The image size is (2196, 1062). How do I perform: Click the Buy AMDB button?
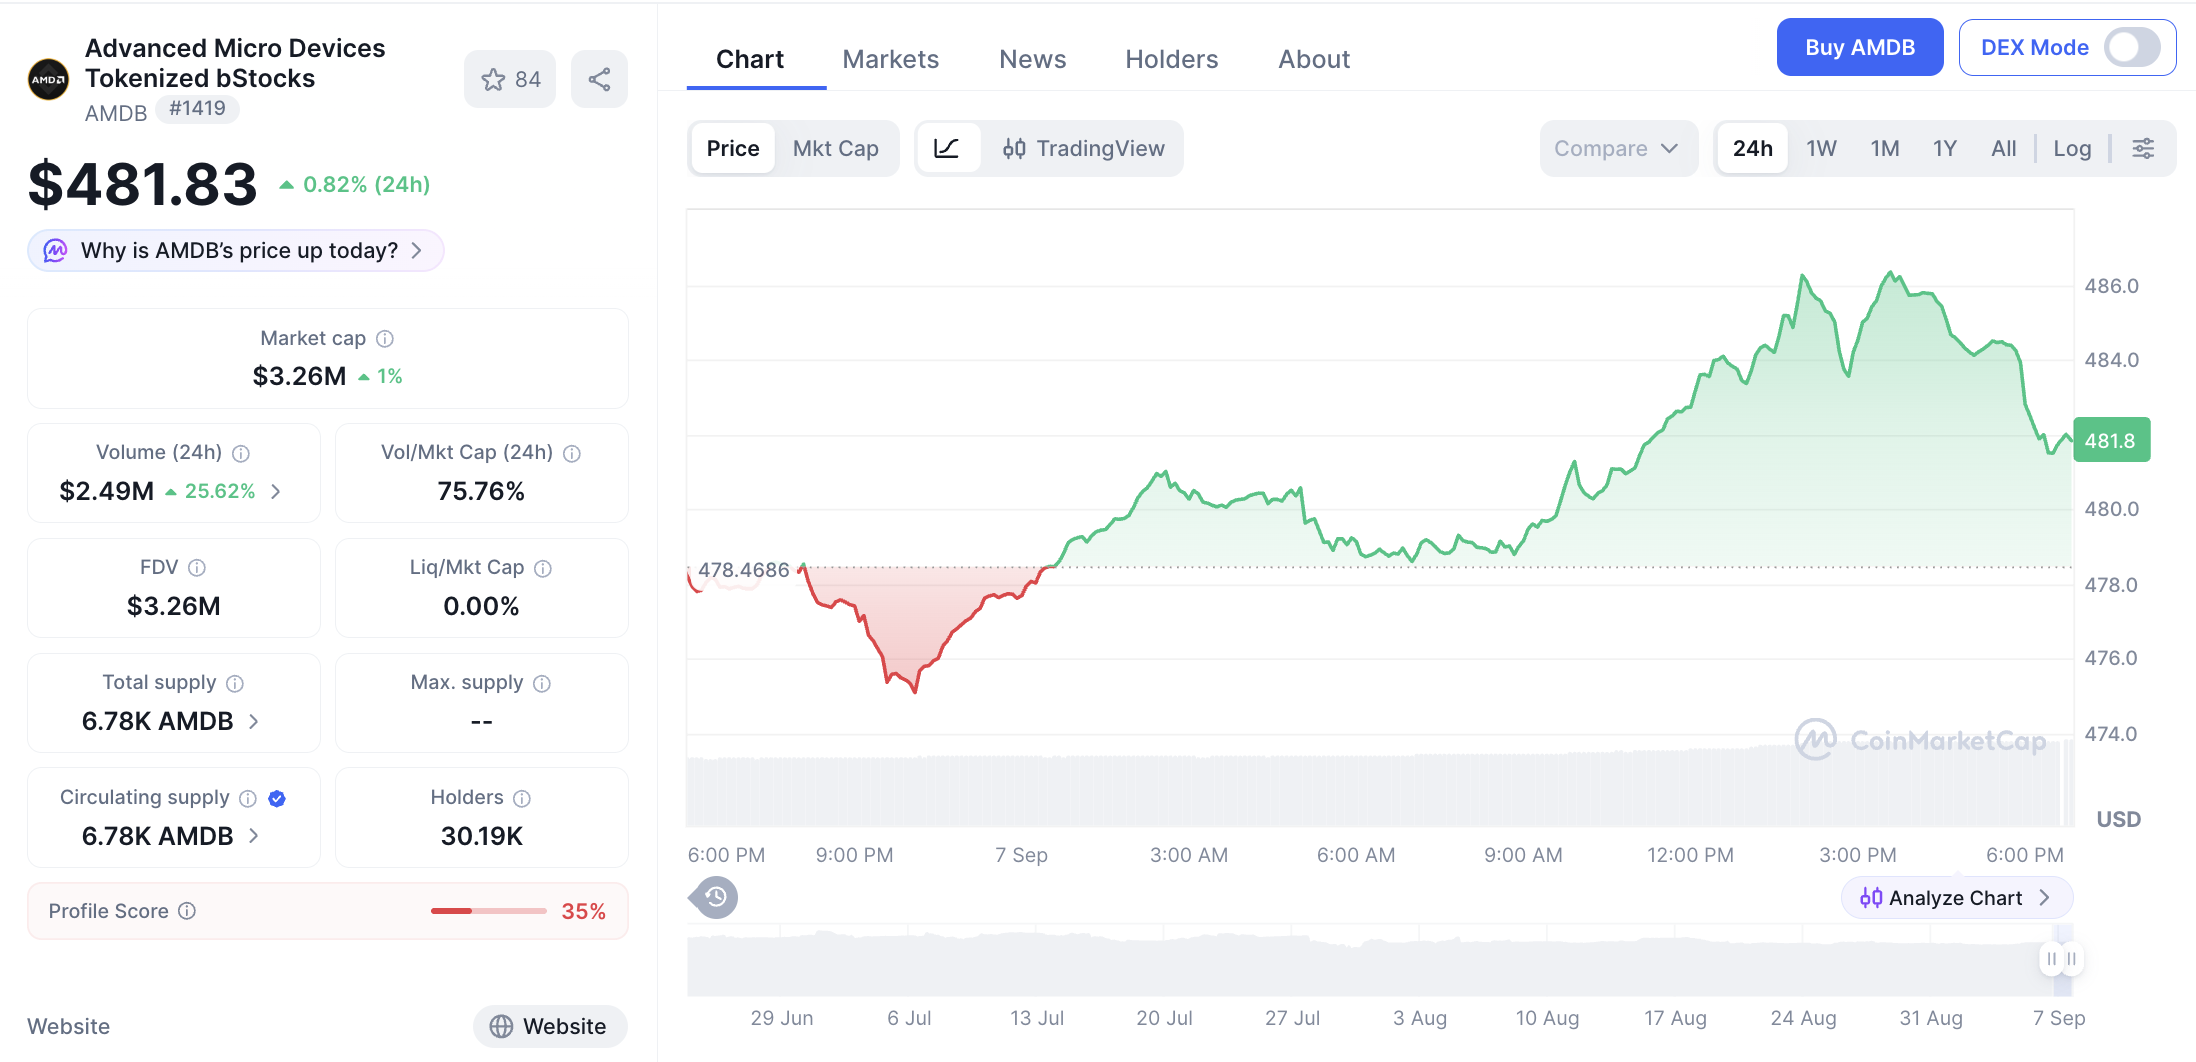coord(1860,47)
